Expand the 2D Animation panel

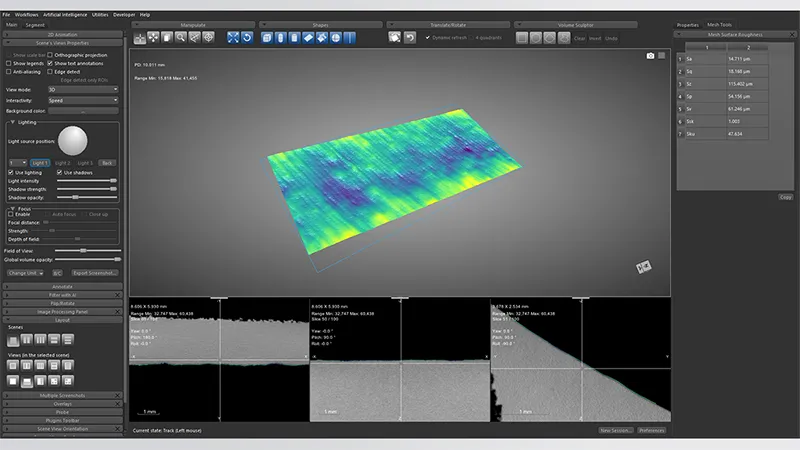coord(62,35)
